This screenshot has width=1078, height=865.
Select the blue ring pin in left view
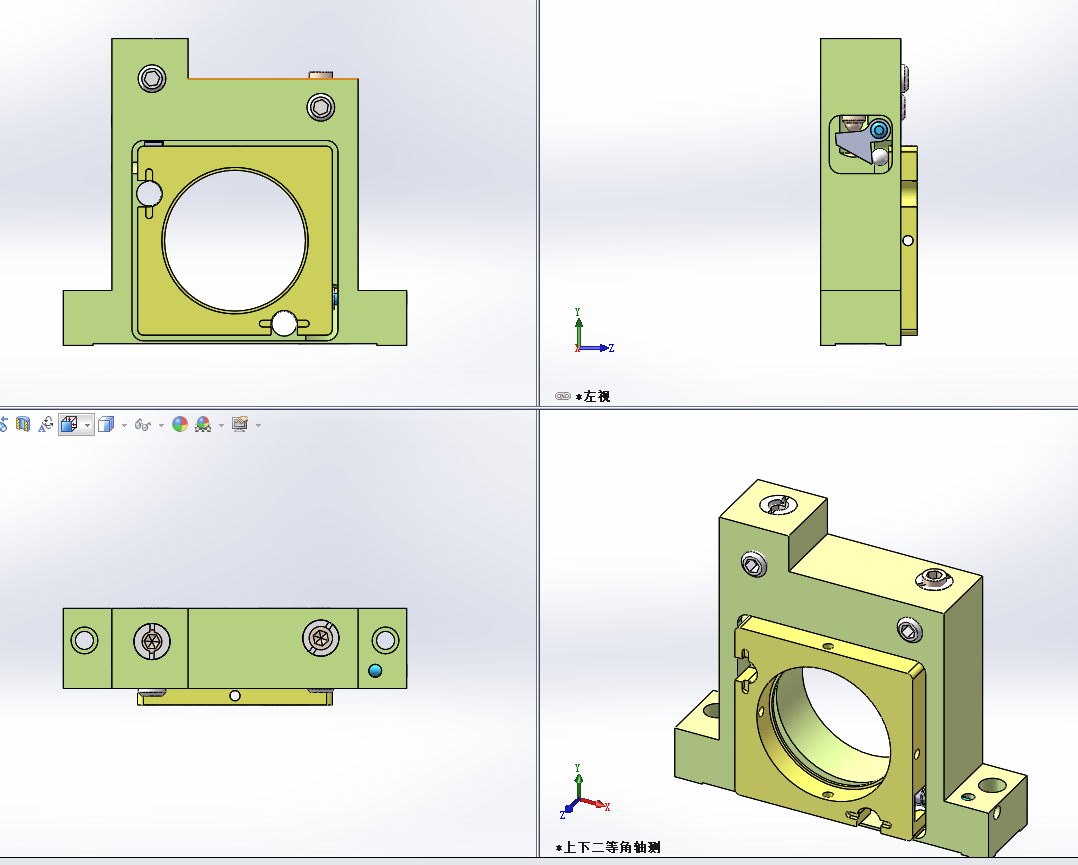[x=879, y=130]
